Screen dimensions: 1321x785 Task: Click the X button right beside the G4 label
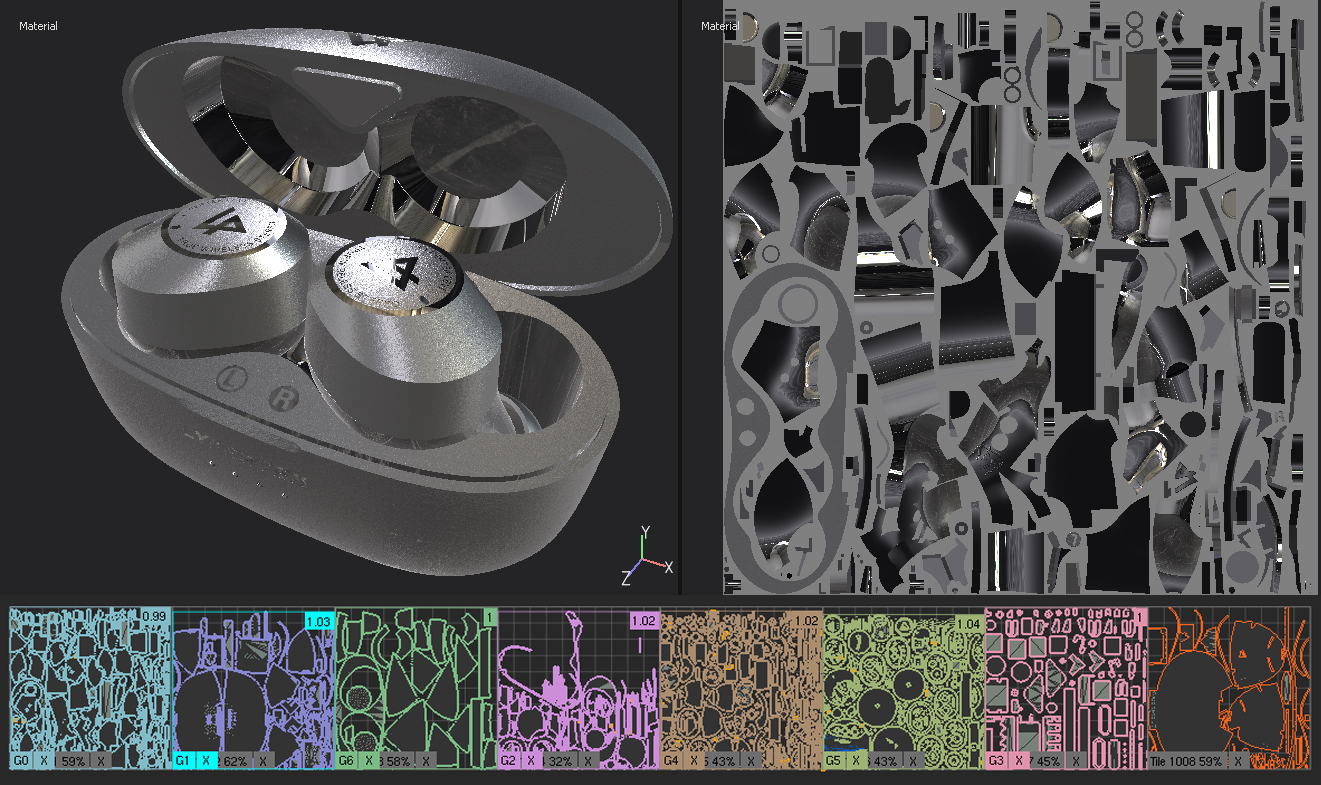(694, 761)
